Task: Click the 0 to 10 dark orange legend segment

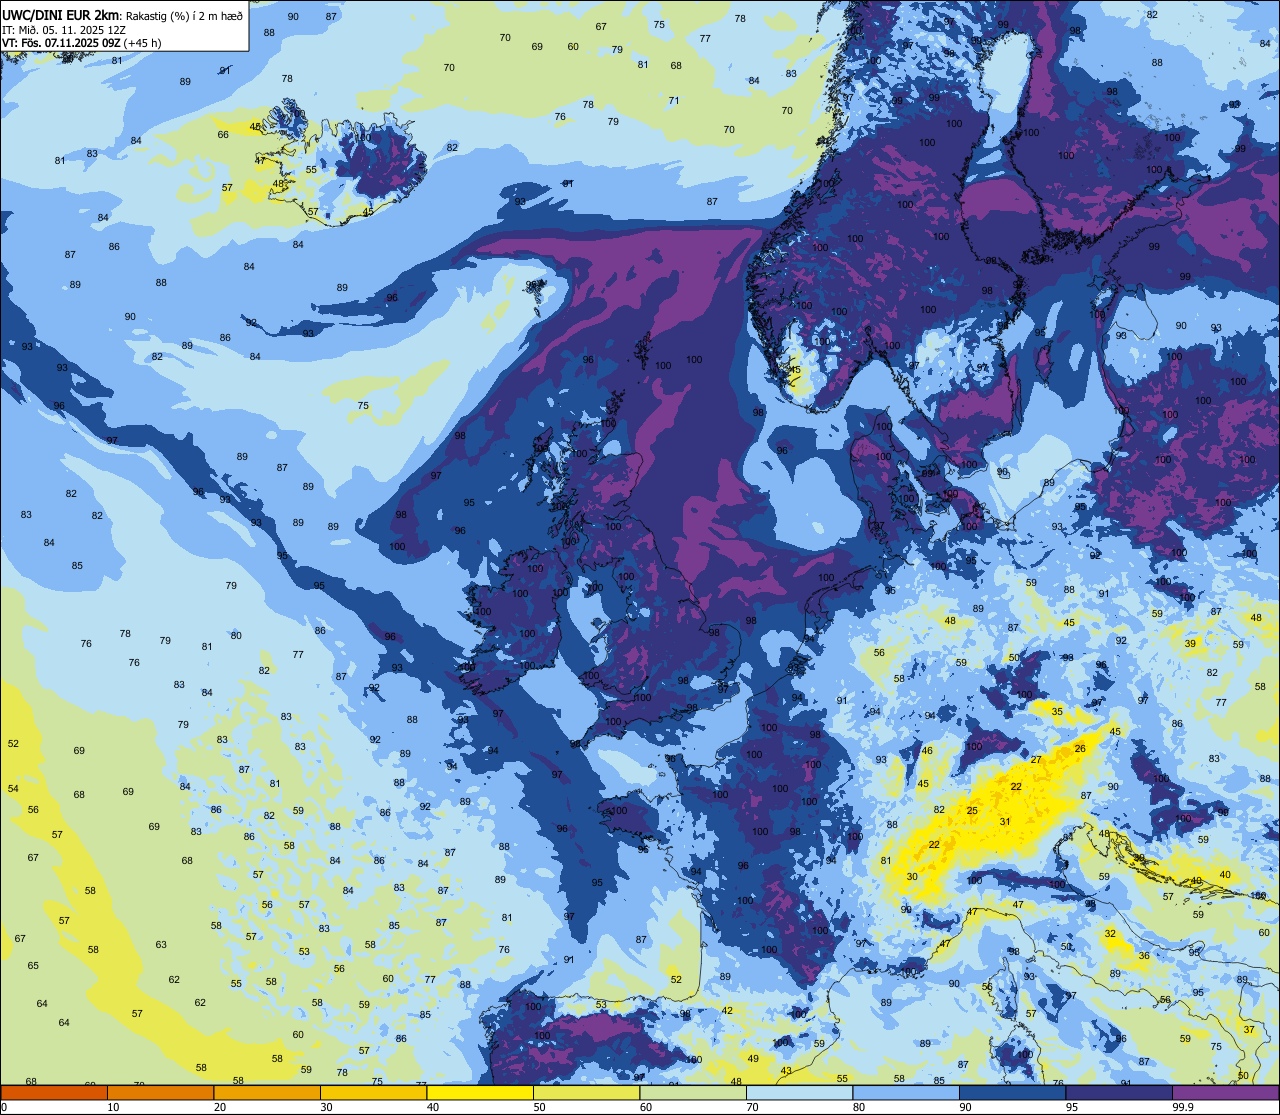Action: (54, 1092)
